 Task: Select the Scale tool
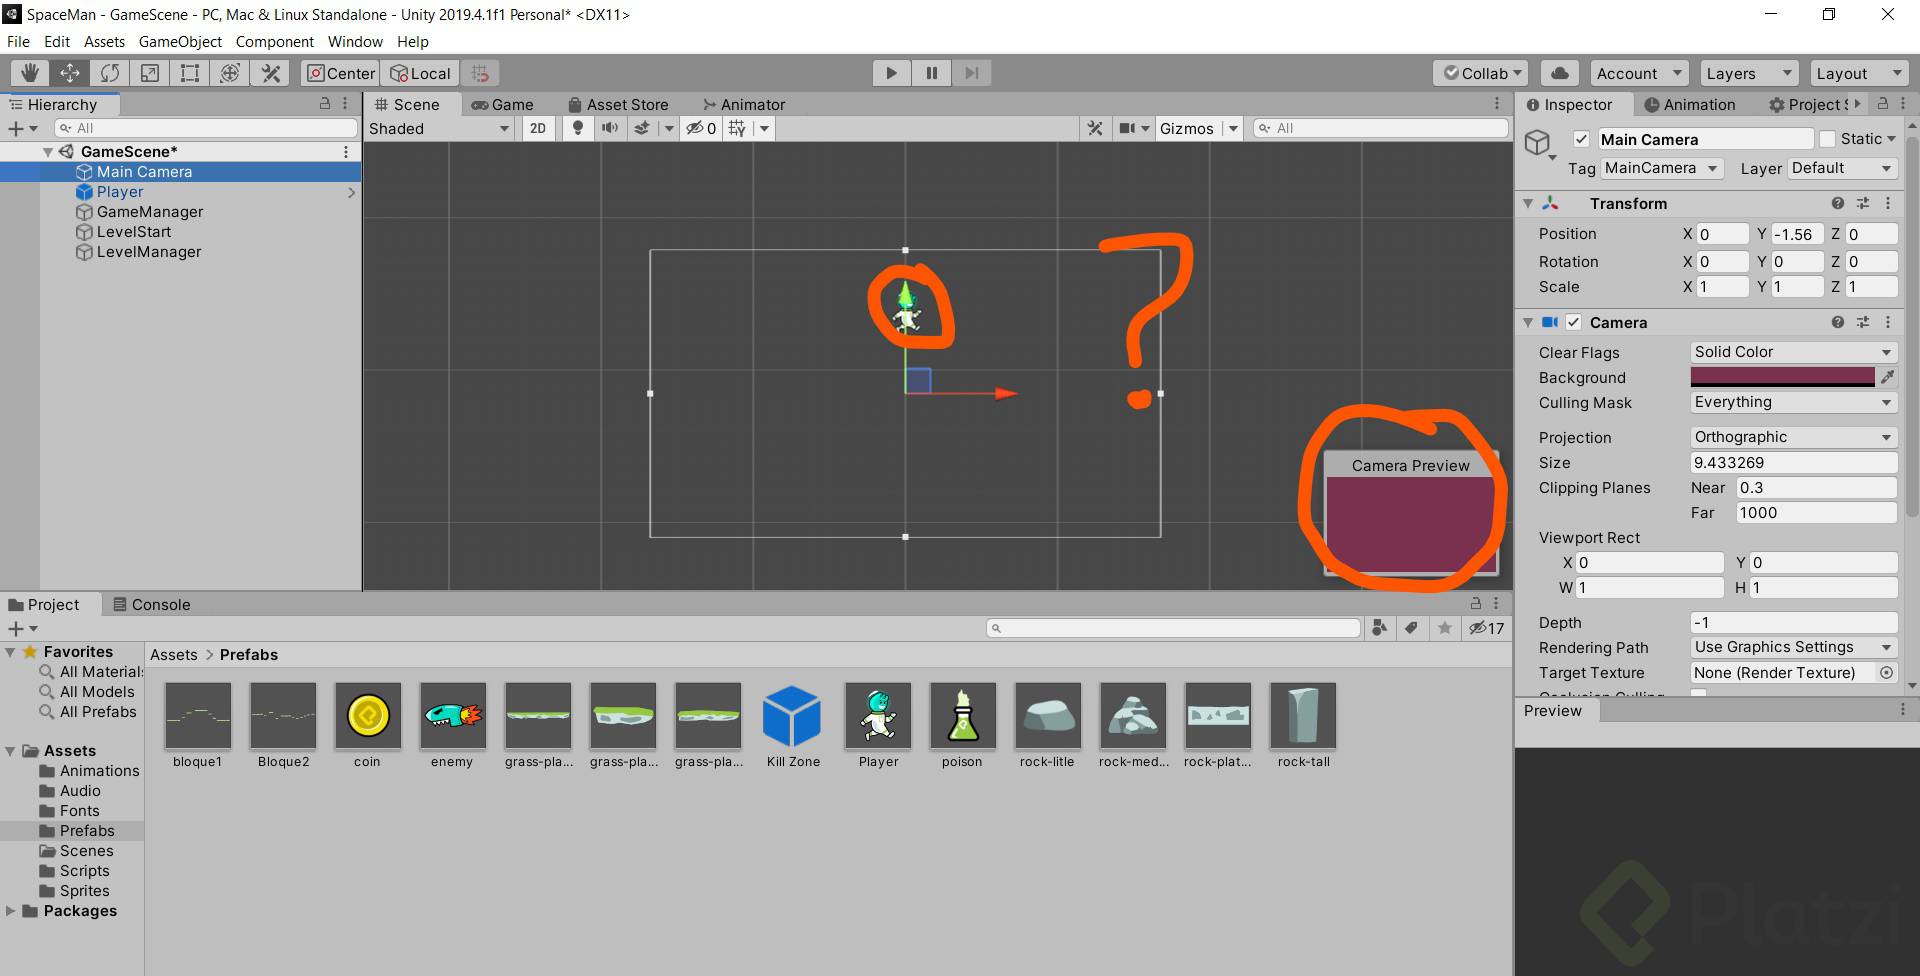click(150, 73)
